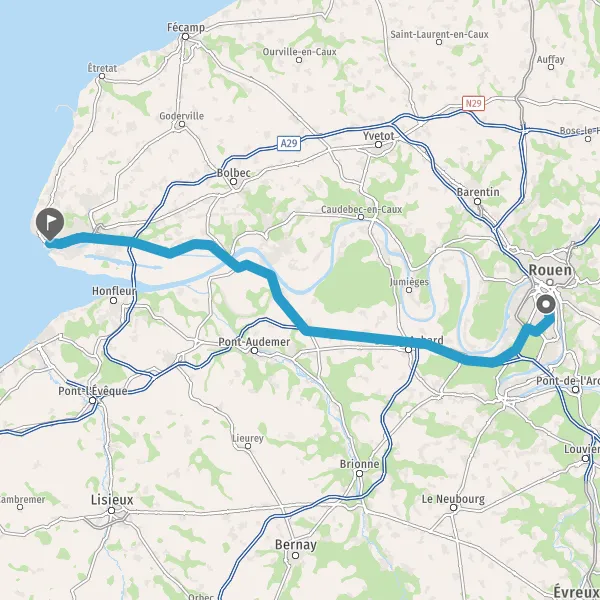Click the Lisieux city marker
Viewport: 600px width, 600px height.
pos(111,510)
